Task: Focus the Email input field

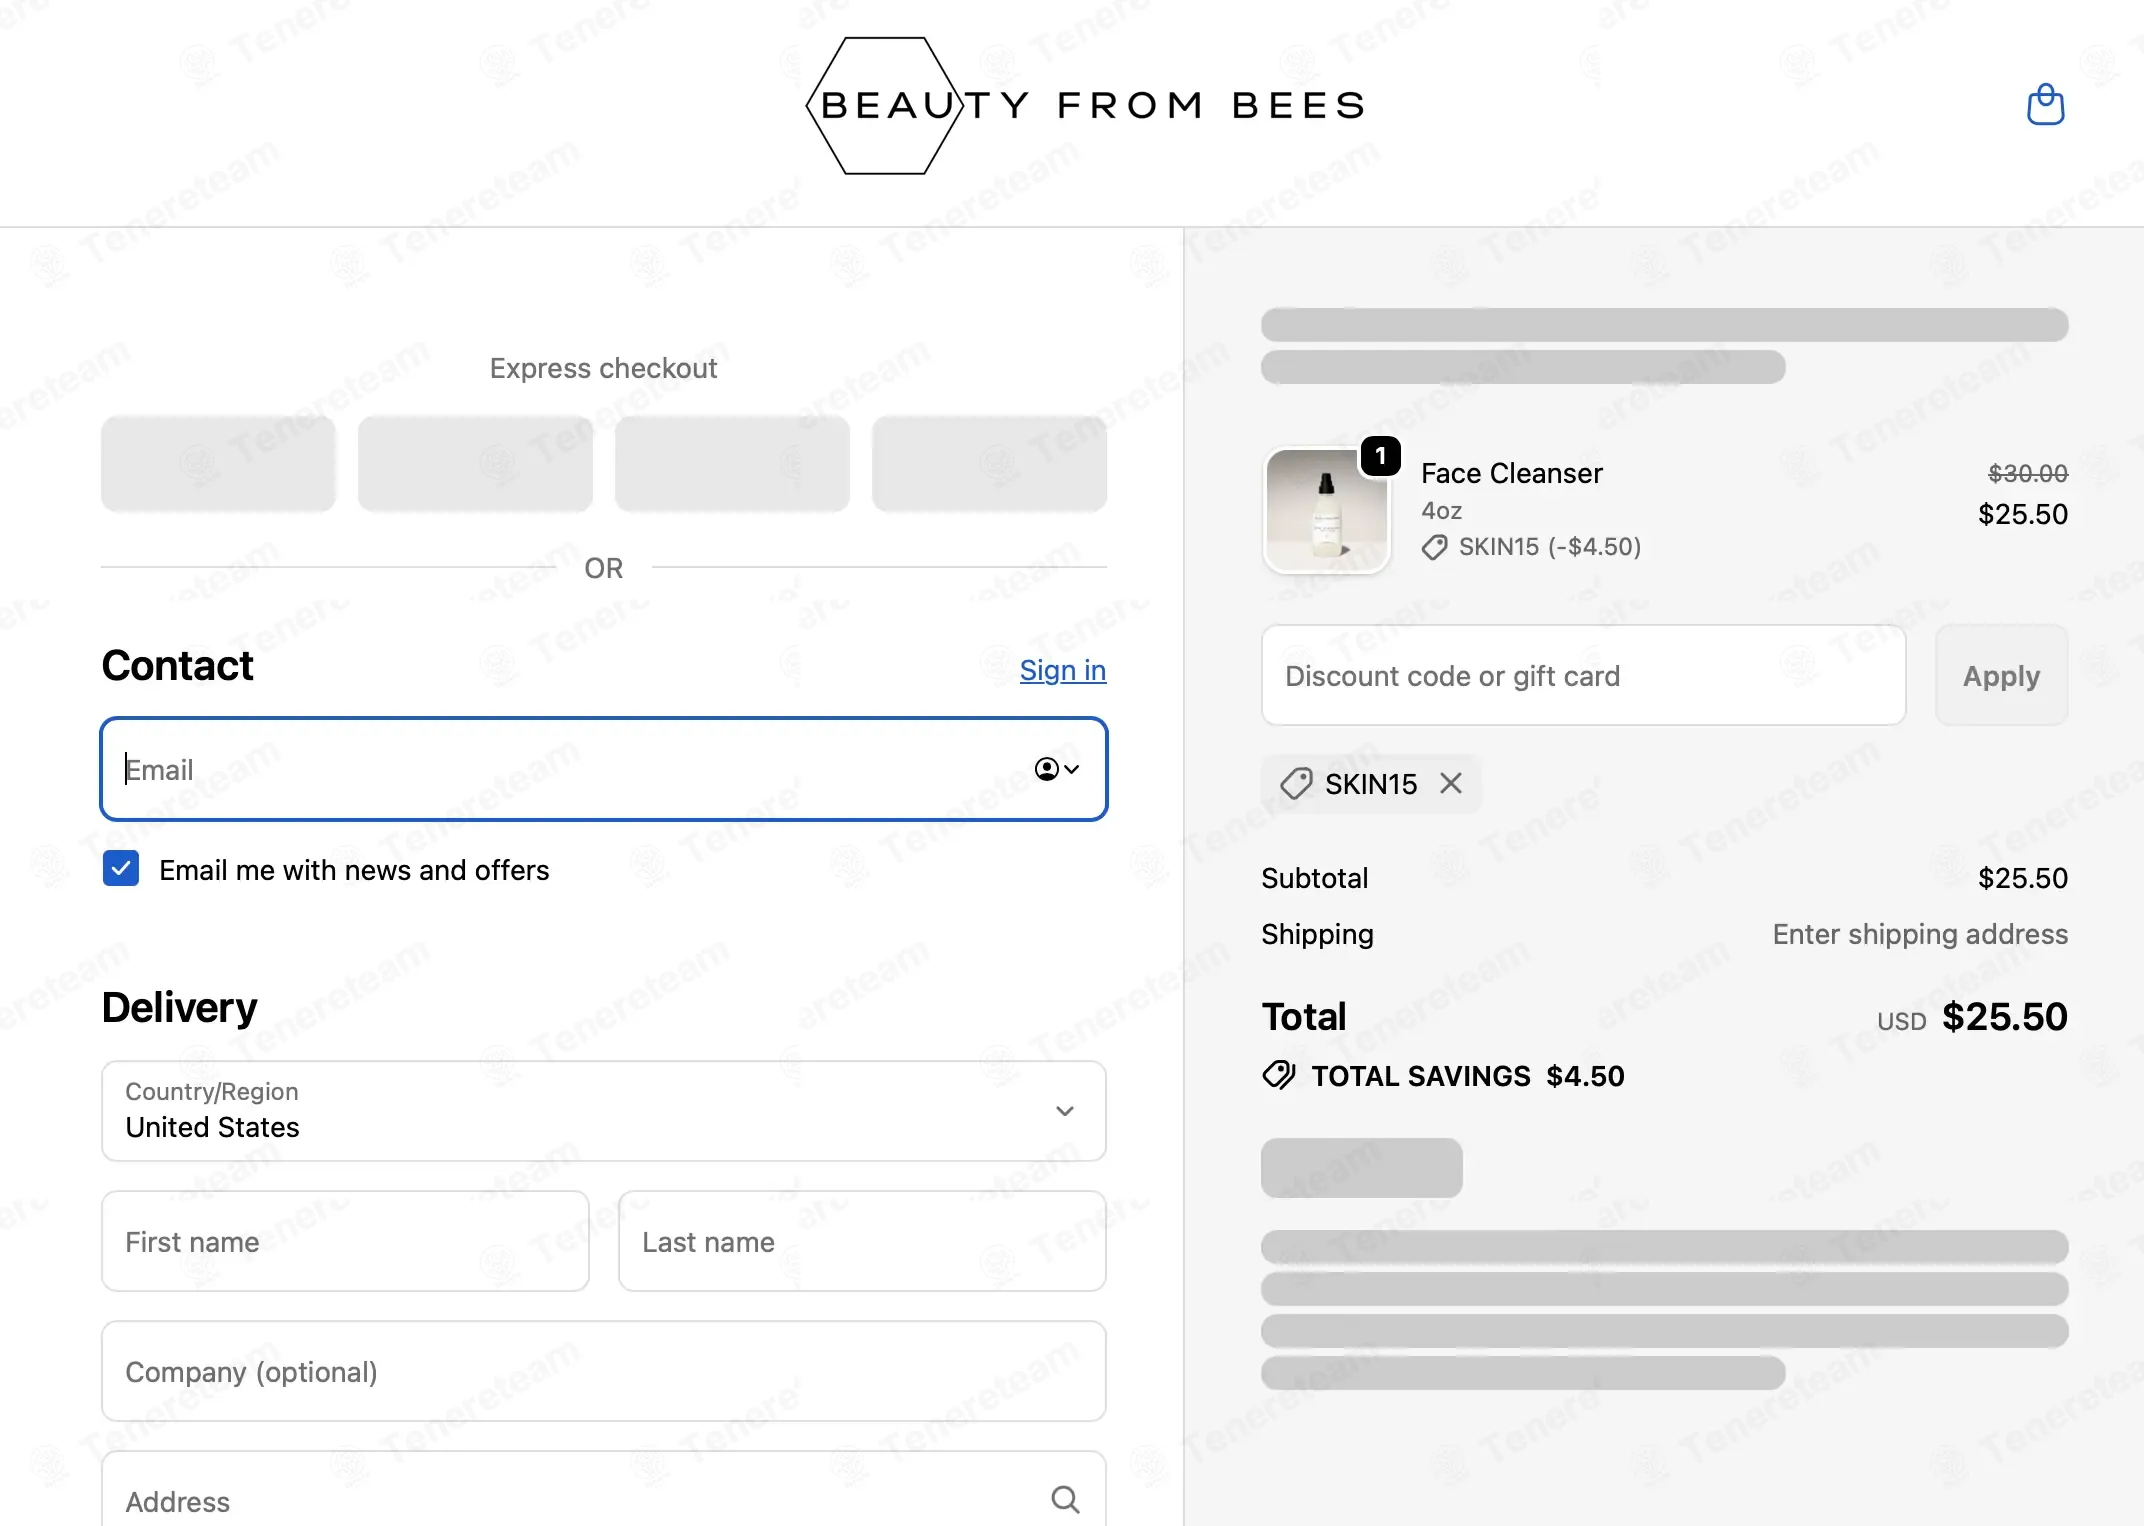Action: 604,769
